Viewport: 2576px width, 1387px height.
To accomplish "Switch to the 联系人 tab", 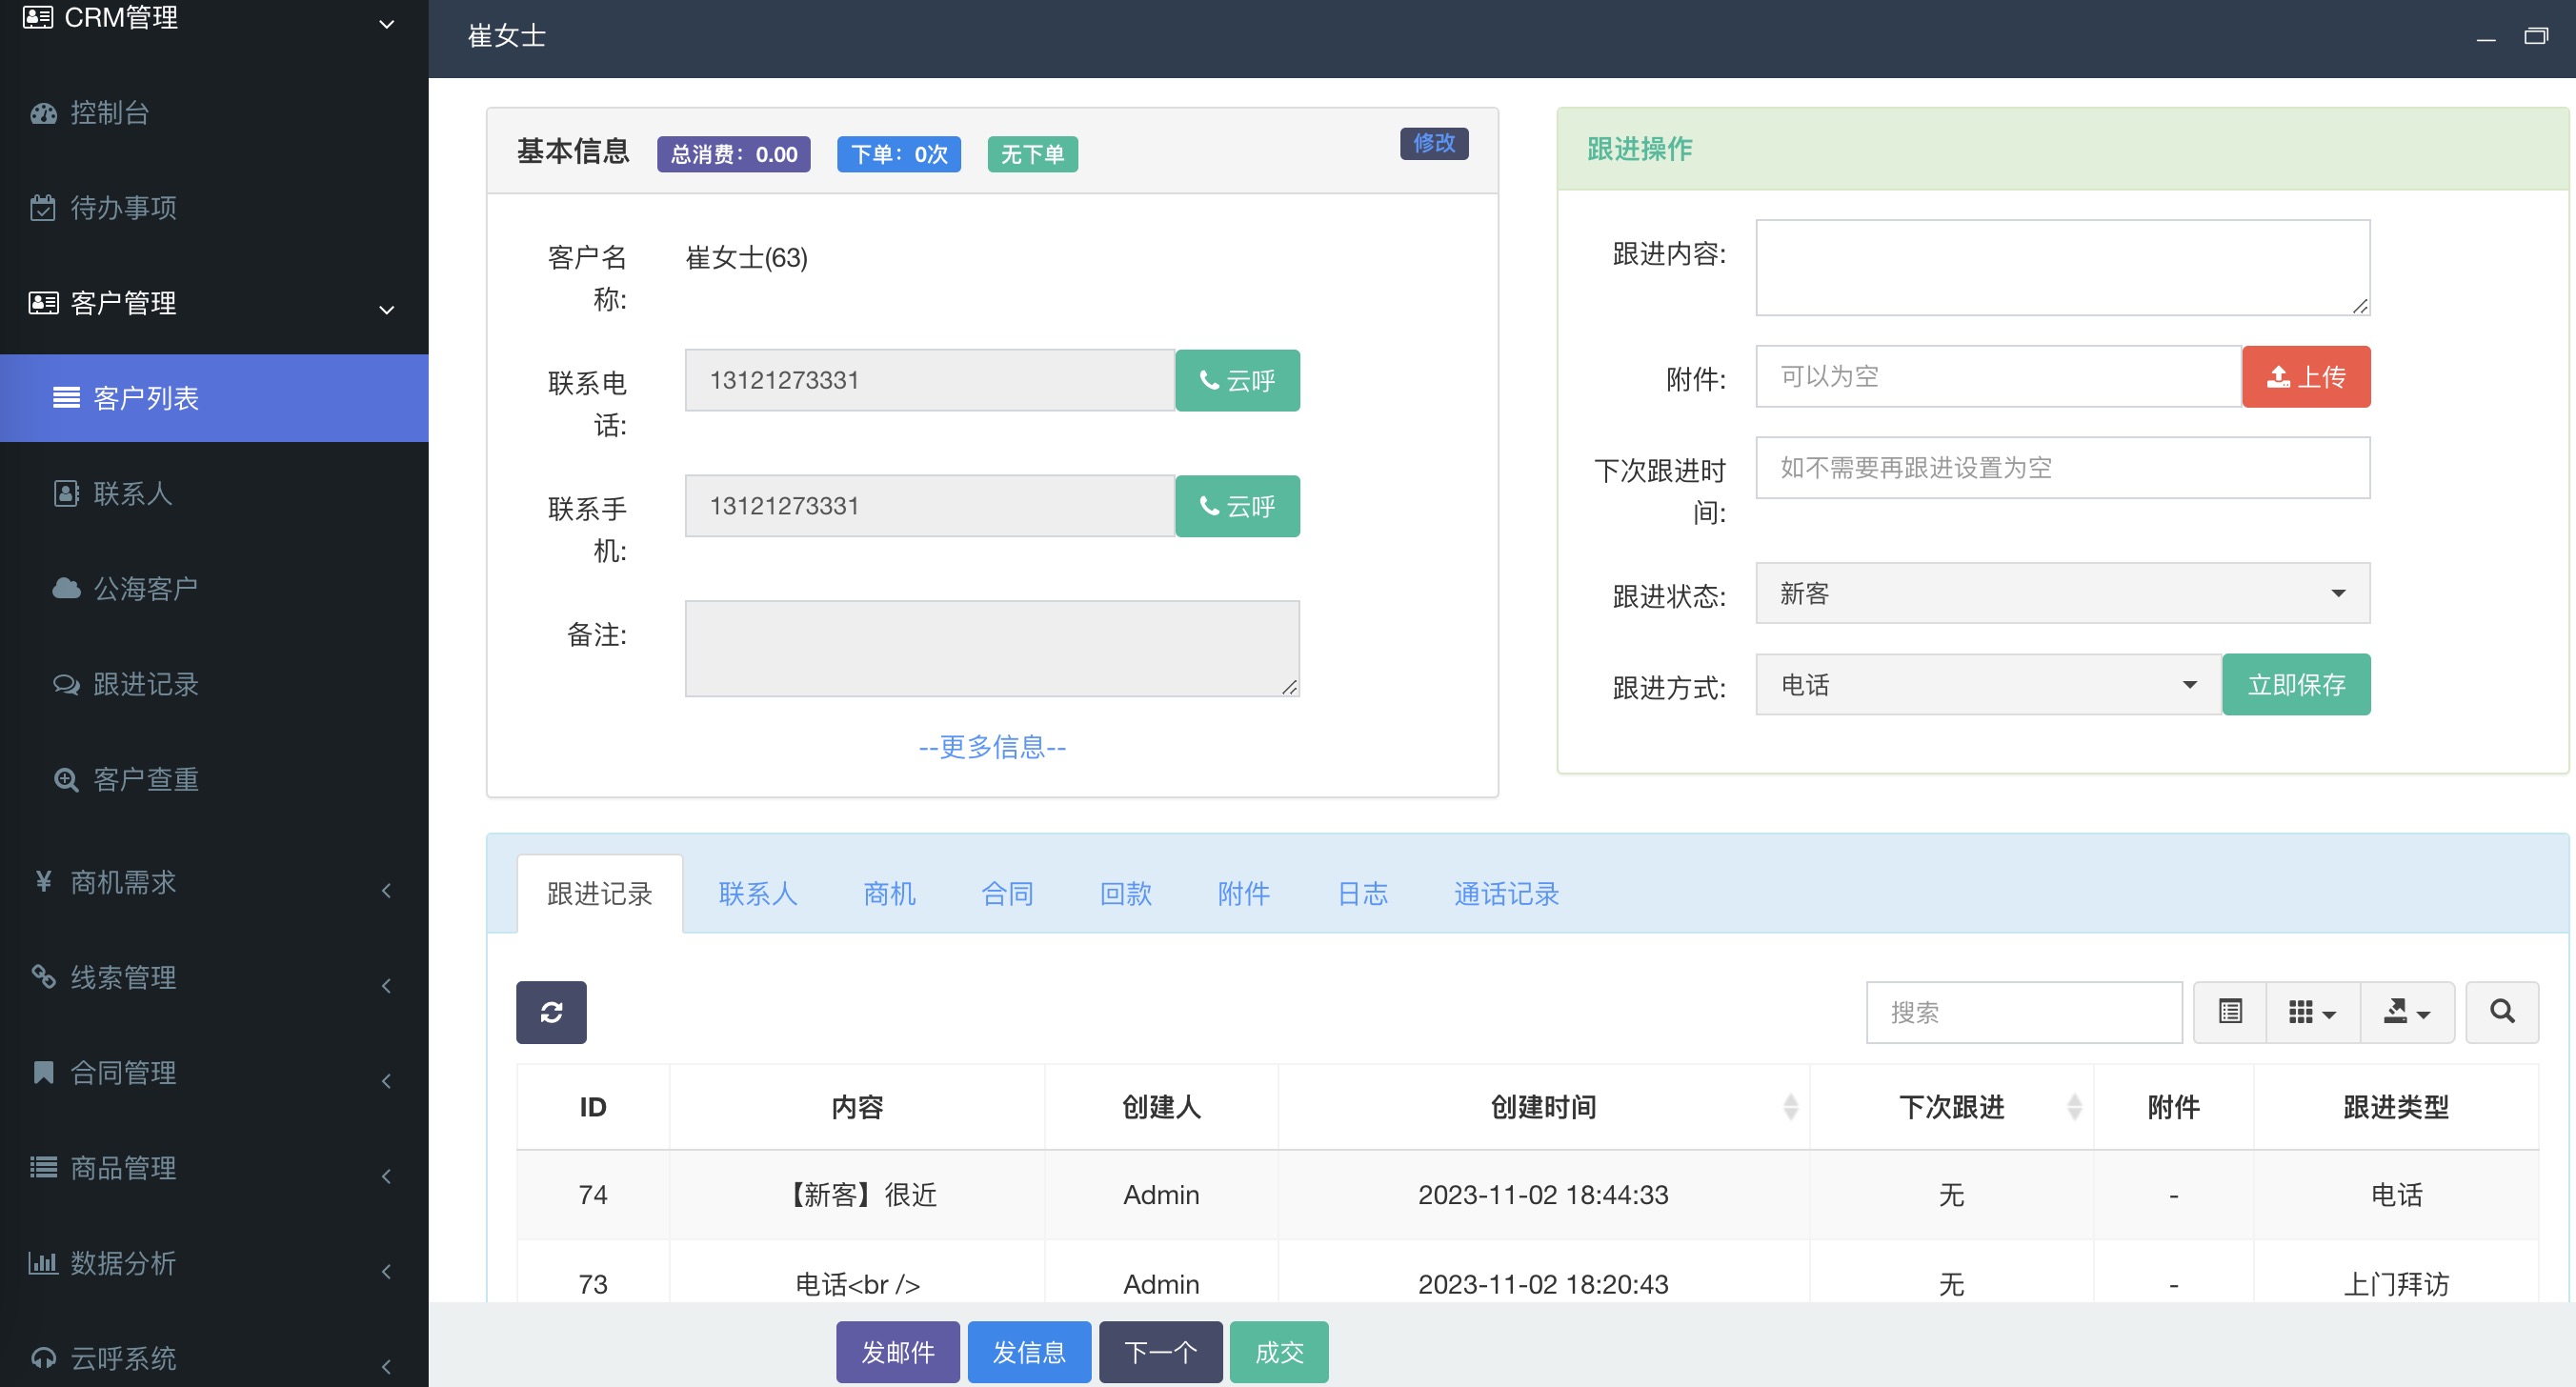I will pos(758,893).
